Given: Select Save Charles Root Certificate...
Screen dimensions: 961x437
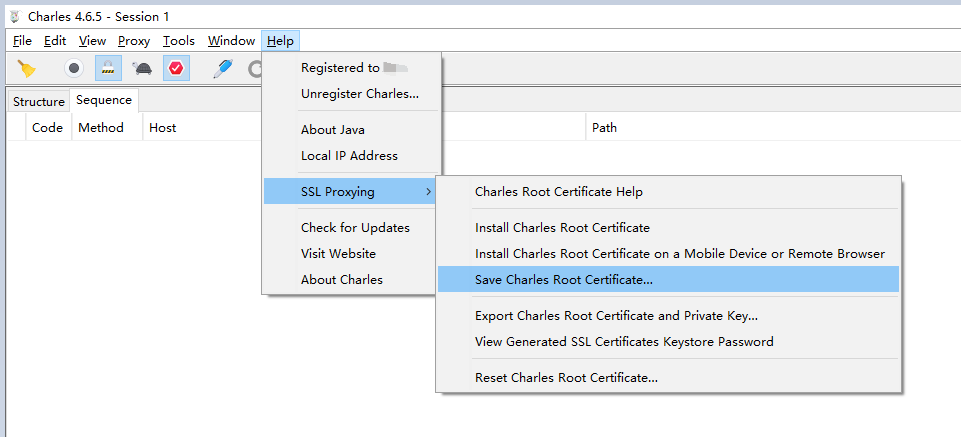Looking at the screenshot, I should tap(669, 279).
